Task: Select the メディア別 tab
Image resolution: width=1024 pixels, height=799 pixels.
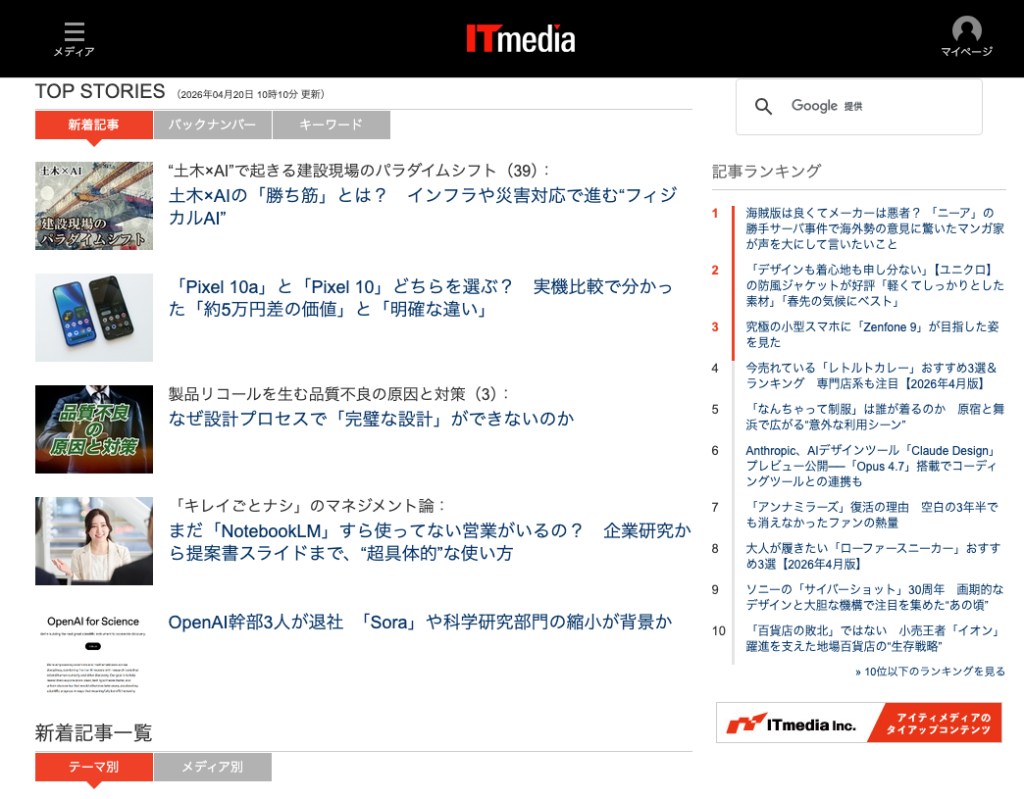Action: tap(212, 767)
